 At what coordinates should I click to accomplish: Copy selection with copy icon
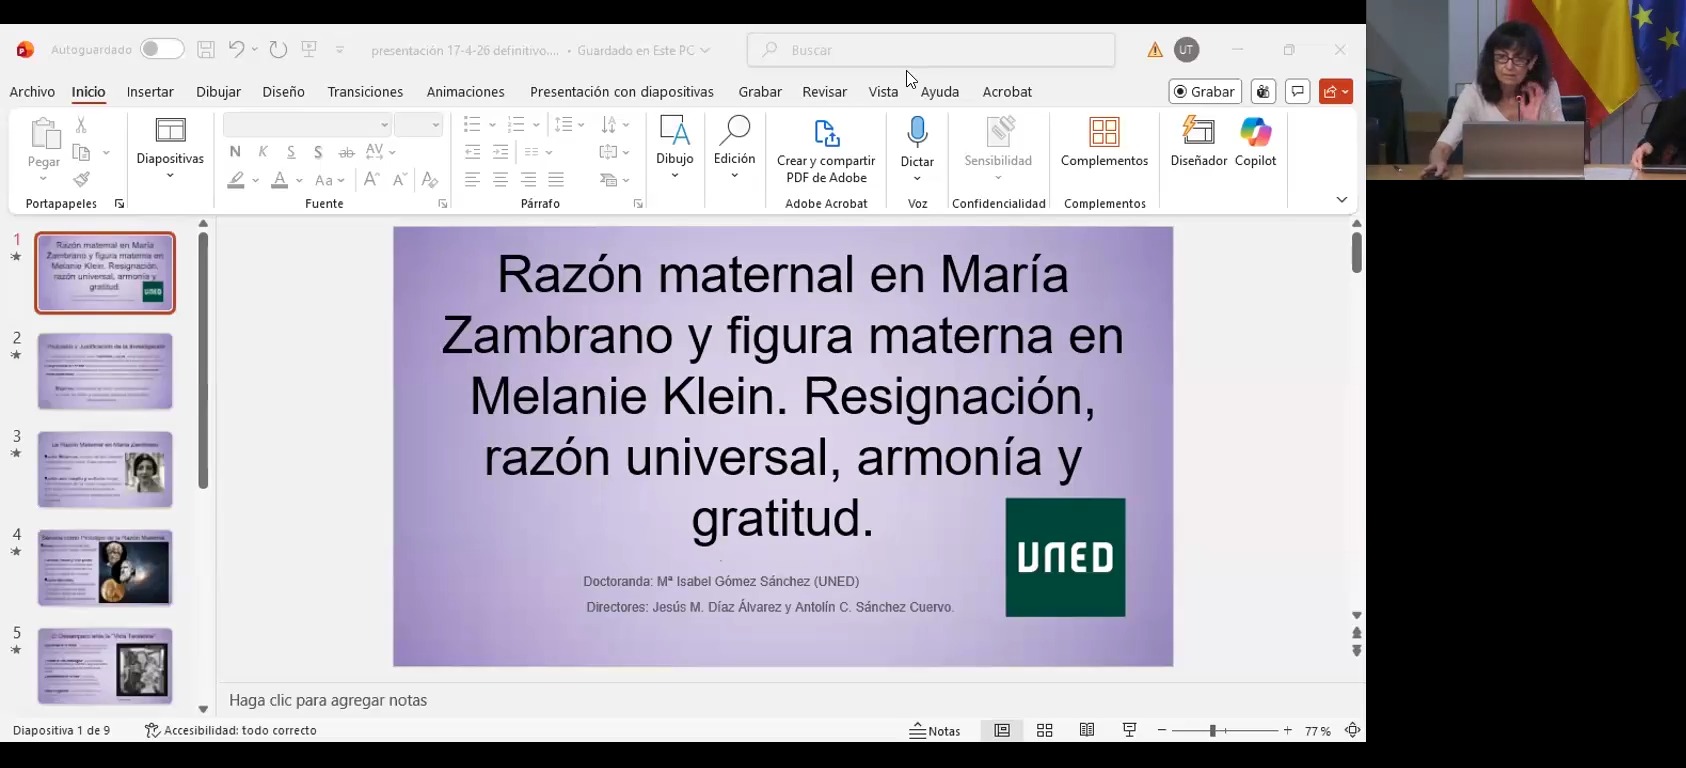(x=82, y=152)
